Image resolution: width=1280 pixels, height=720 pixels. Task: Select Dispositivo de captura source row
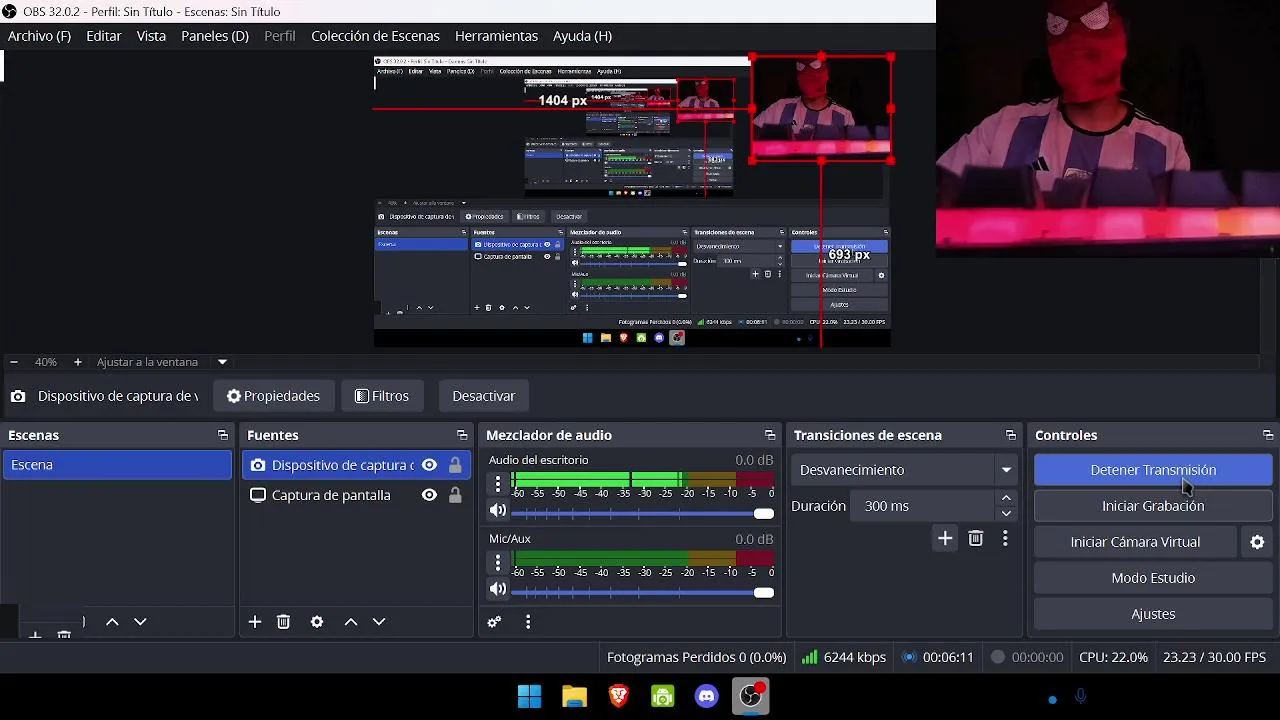click(x=356, y=465)
